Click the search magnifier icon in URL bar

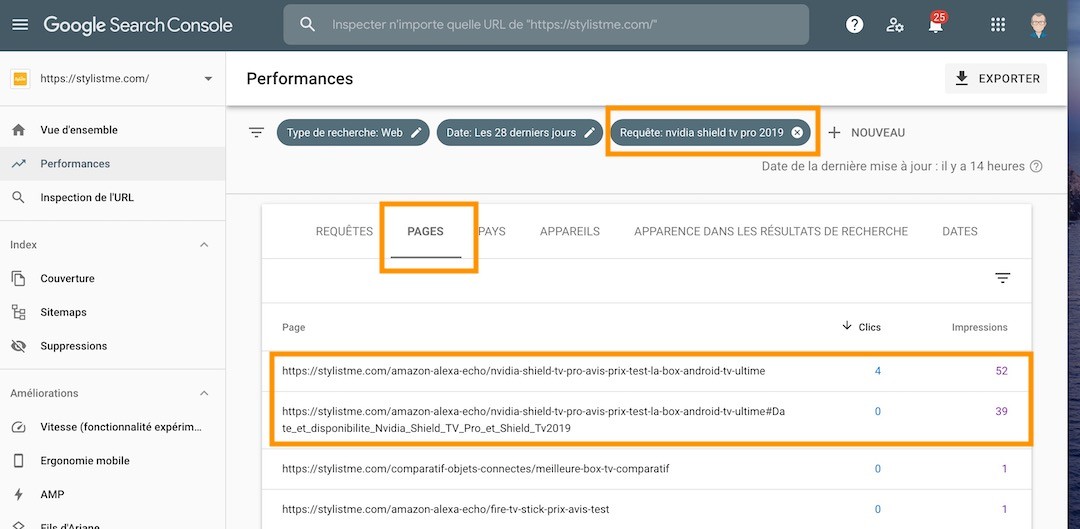click(x=308, y=25)
